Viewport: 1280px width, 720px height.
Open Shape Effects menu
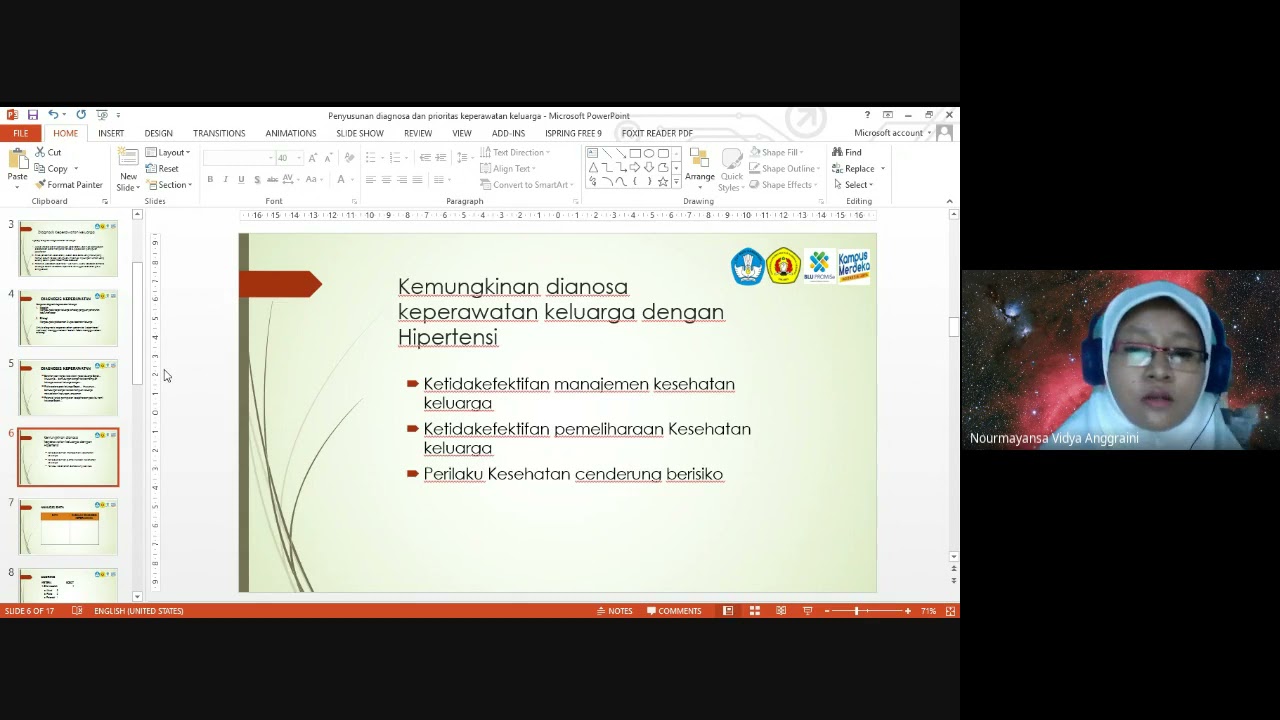[784, 184]
